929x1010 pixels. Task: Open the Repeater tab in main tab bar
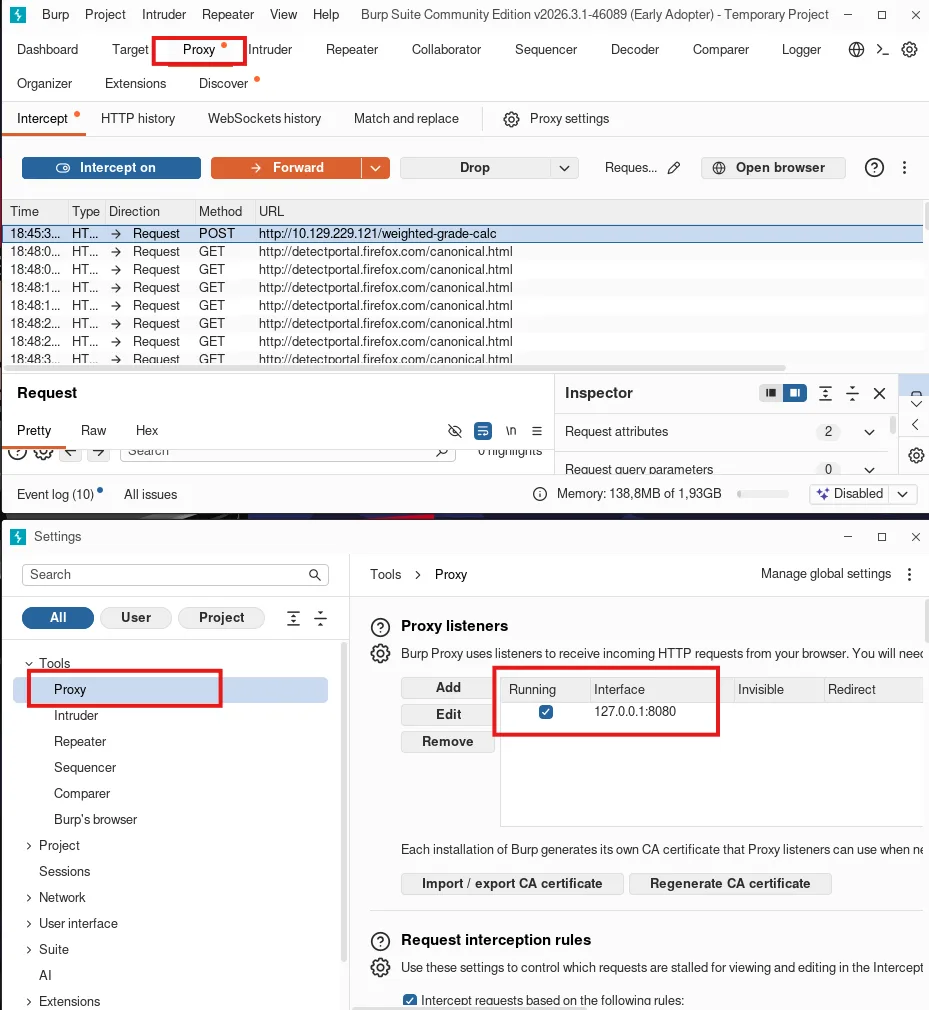pyautogui.click(x=352, y=50)
